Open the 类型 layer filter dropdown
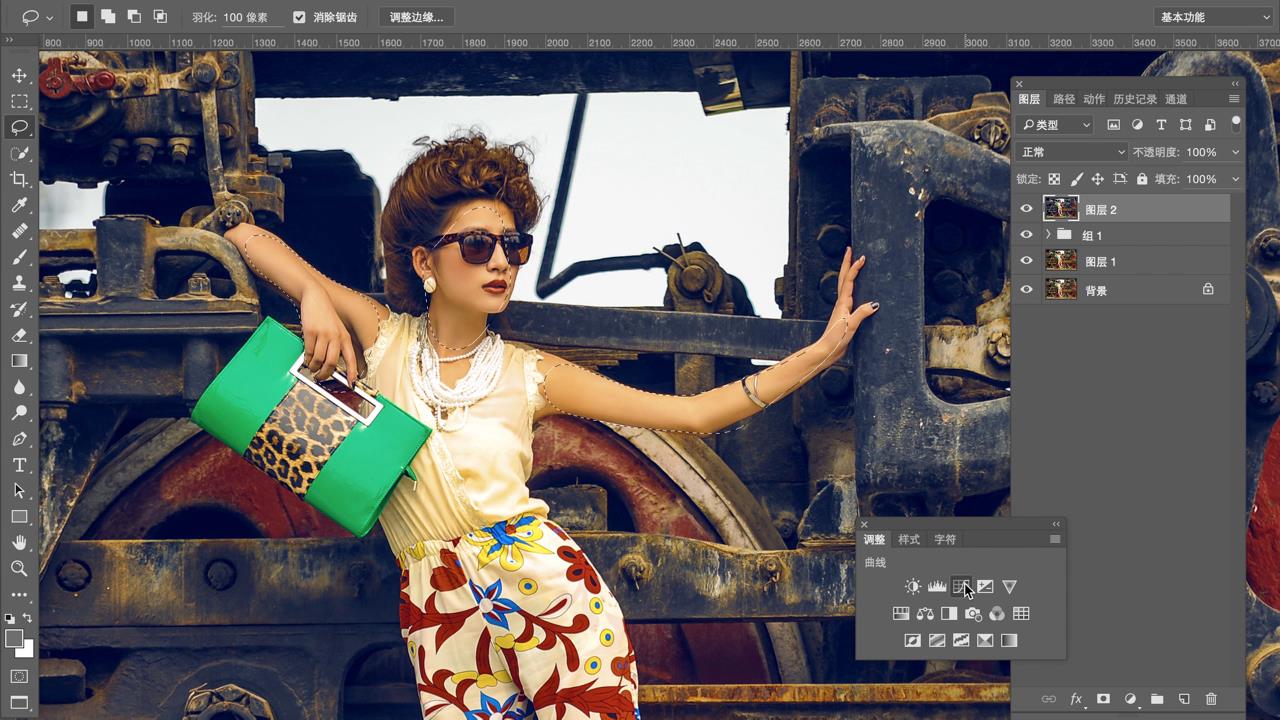Viewport: 1280px width, 720px height. 1055,125
